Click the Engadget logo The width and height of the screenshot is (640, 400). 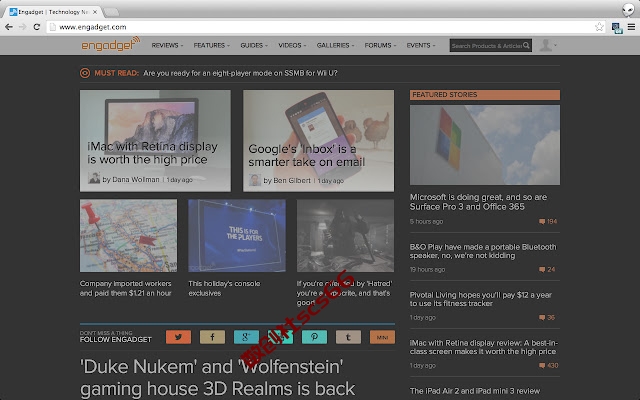pyautogui.click(x=111, y=44)
